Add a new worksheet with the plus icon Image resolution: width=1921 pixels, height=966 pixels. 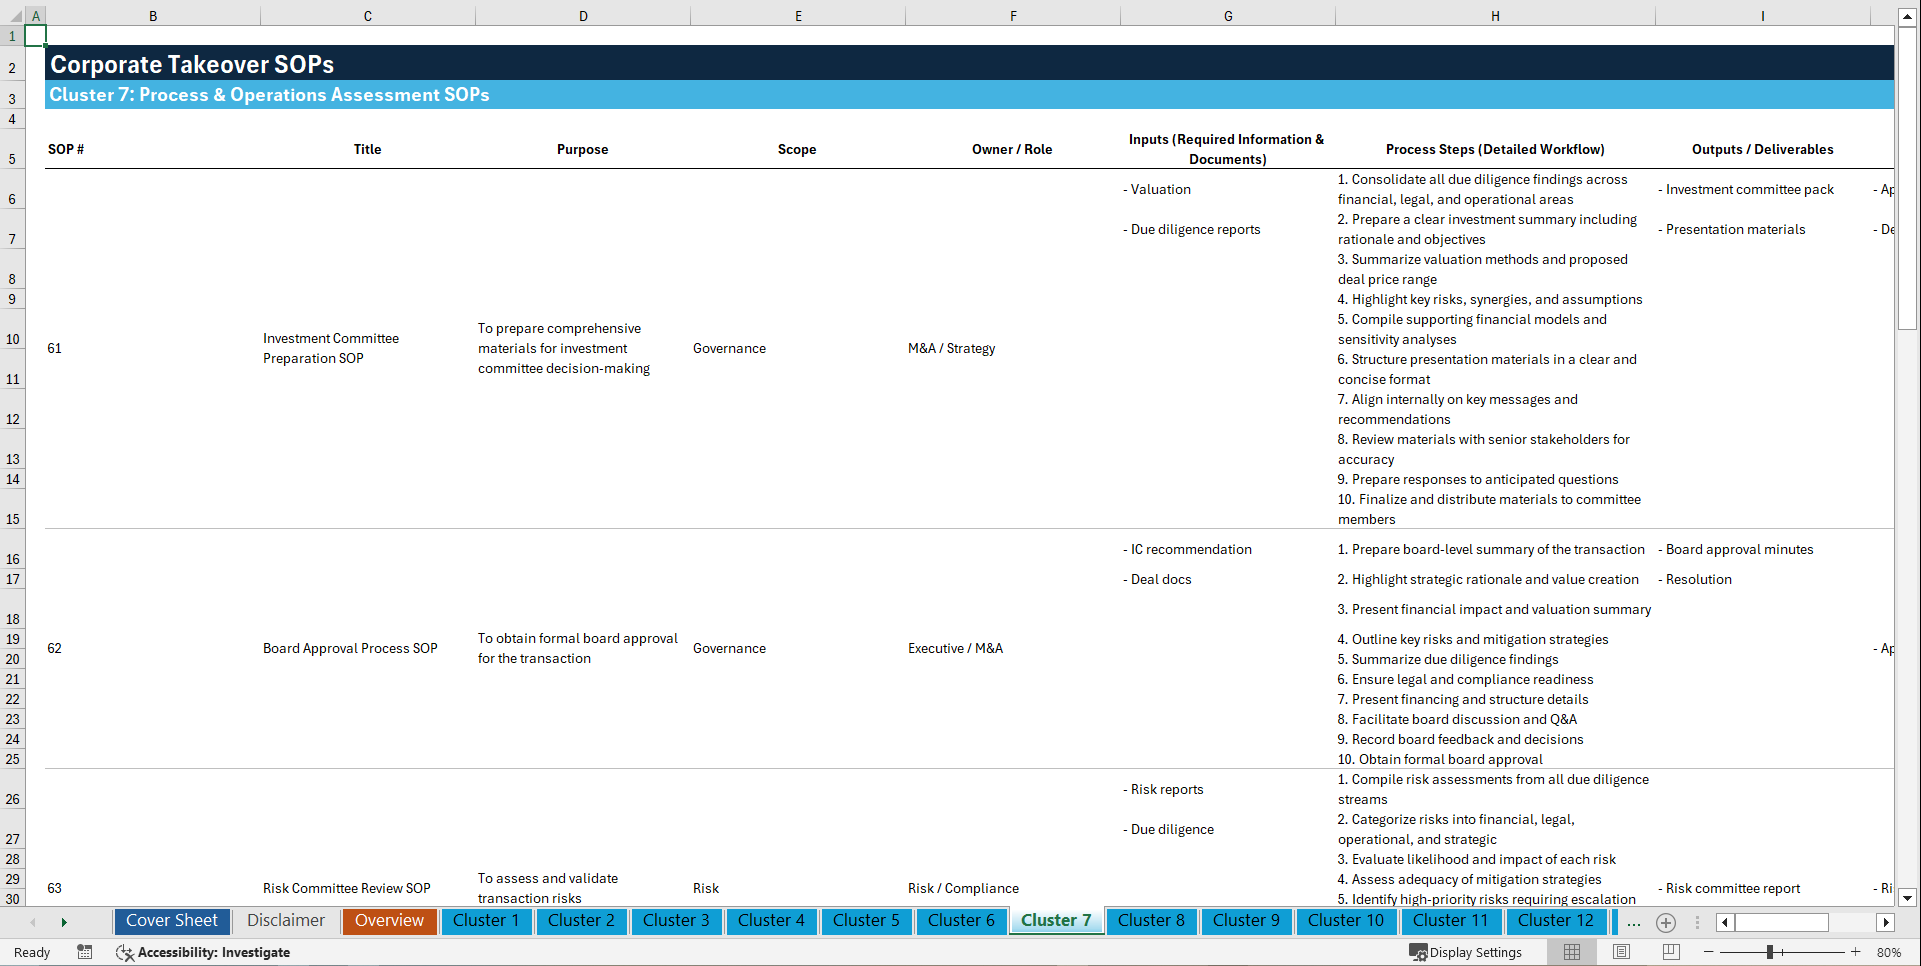(x=1665, y=922)
